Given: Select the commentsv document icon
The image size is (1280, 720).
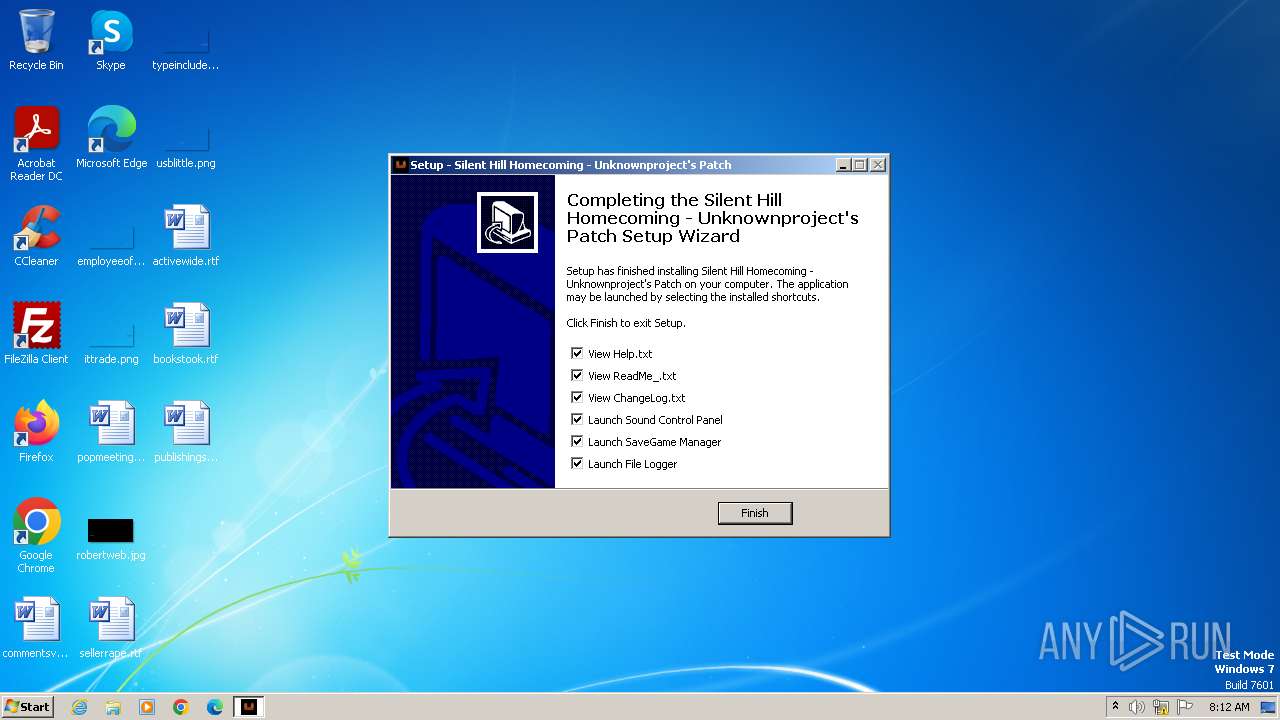Looking at the screenshot, I should click(36, 628).
